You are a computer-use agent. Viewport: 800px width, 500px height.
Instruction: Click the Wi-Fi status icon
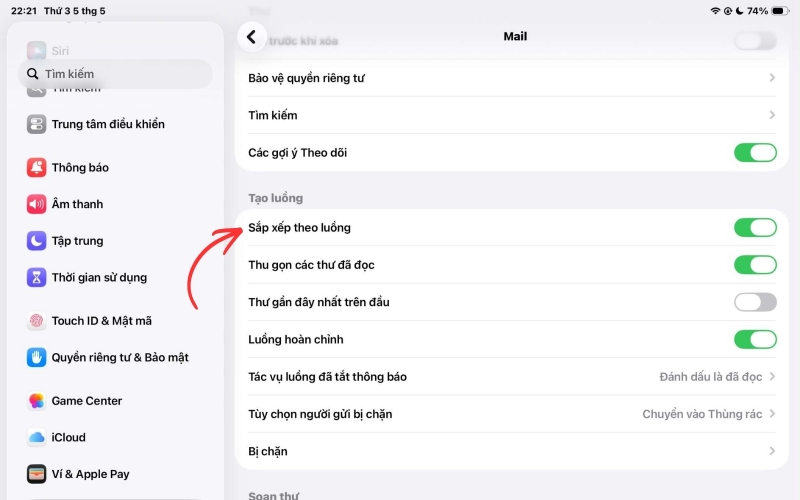(715, 11)
